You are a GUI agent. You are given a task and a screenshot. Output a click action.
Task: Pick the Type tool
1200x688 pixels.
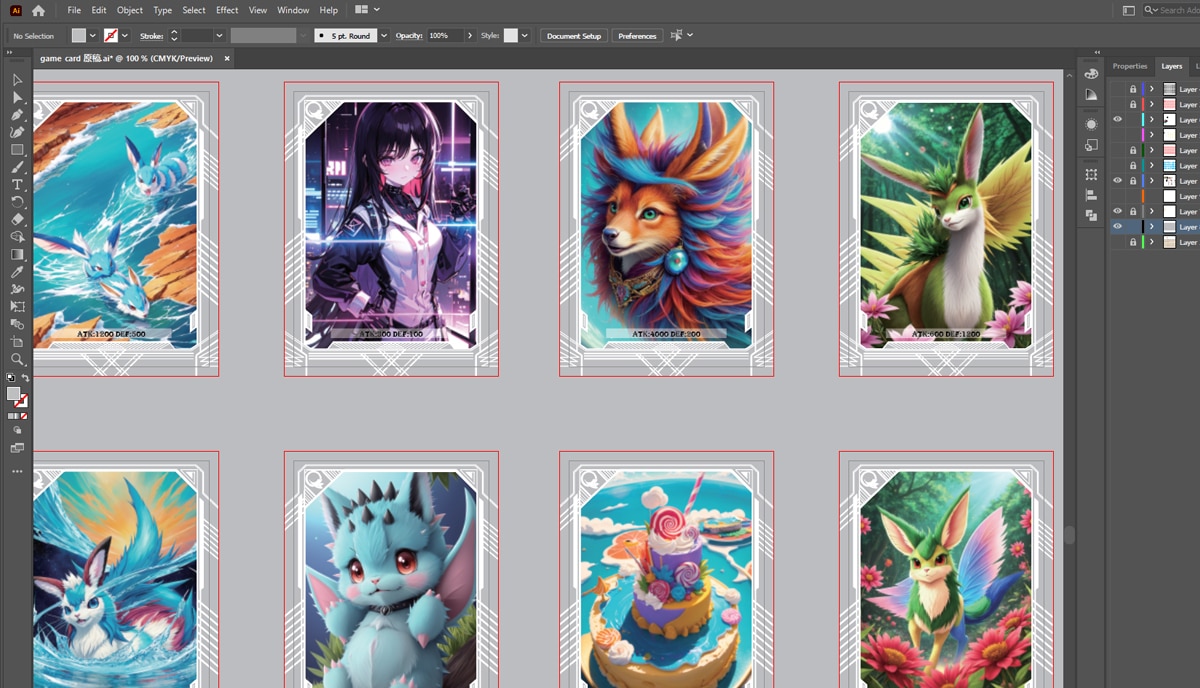tap(17, 185)
